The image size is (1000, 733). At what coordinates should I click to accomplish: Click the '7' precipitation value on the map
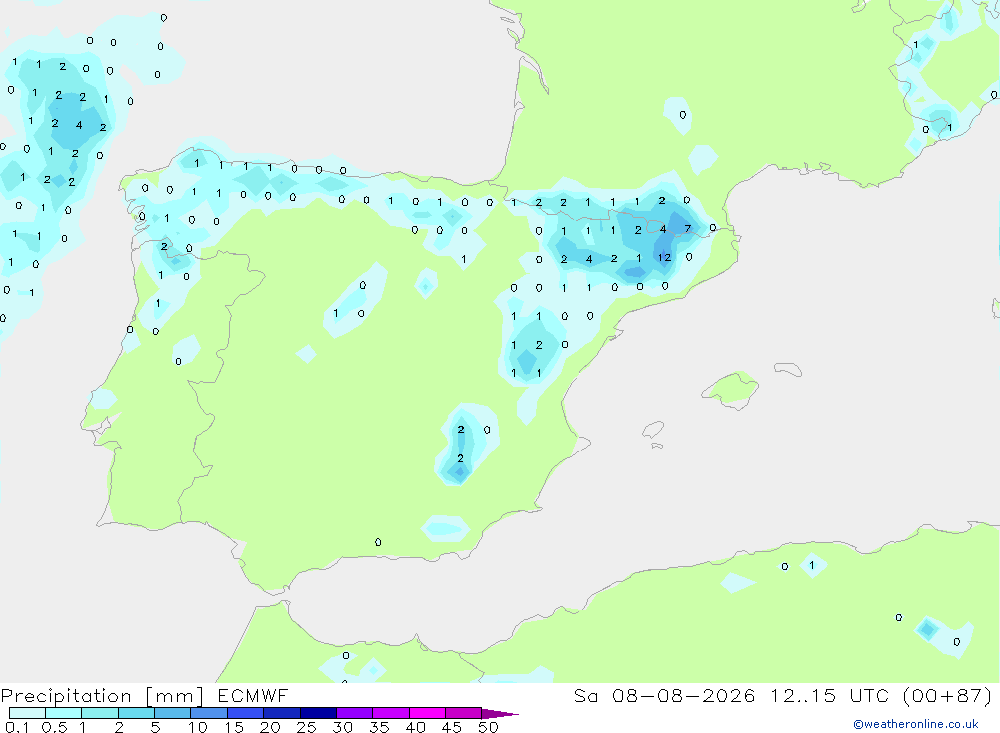point(688,228)
